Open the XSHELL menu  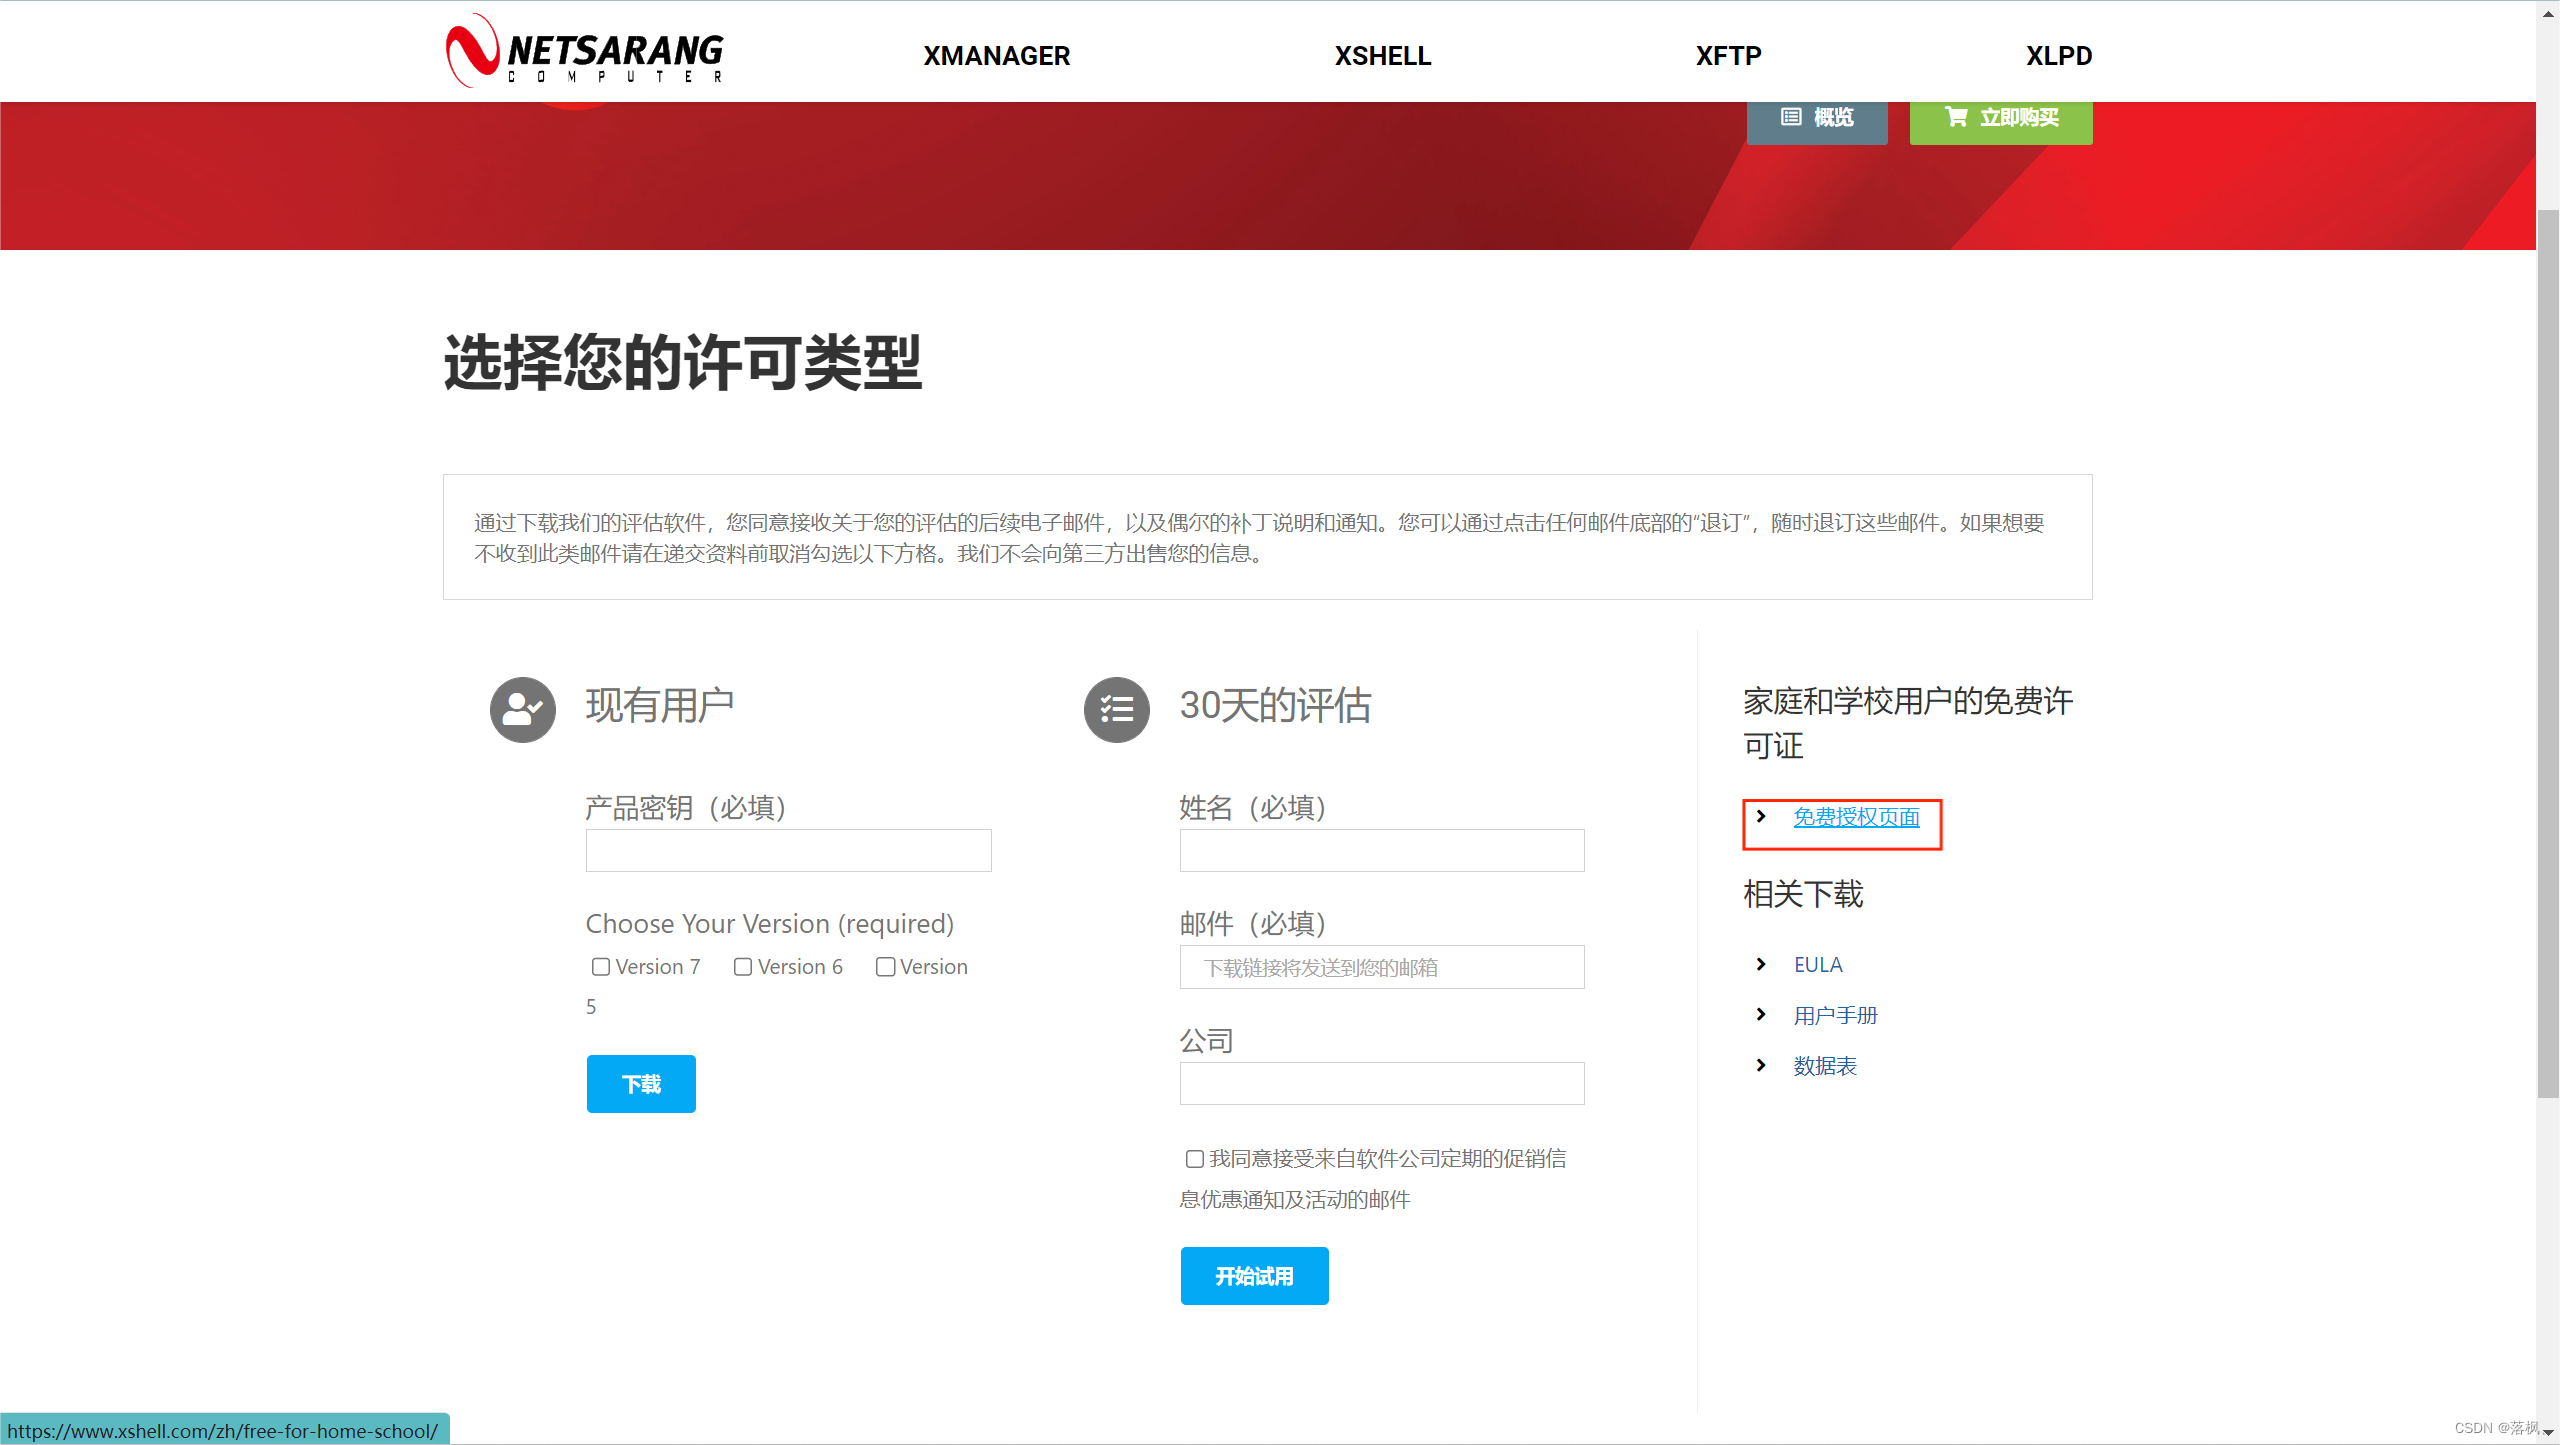point(1382,56)
